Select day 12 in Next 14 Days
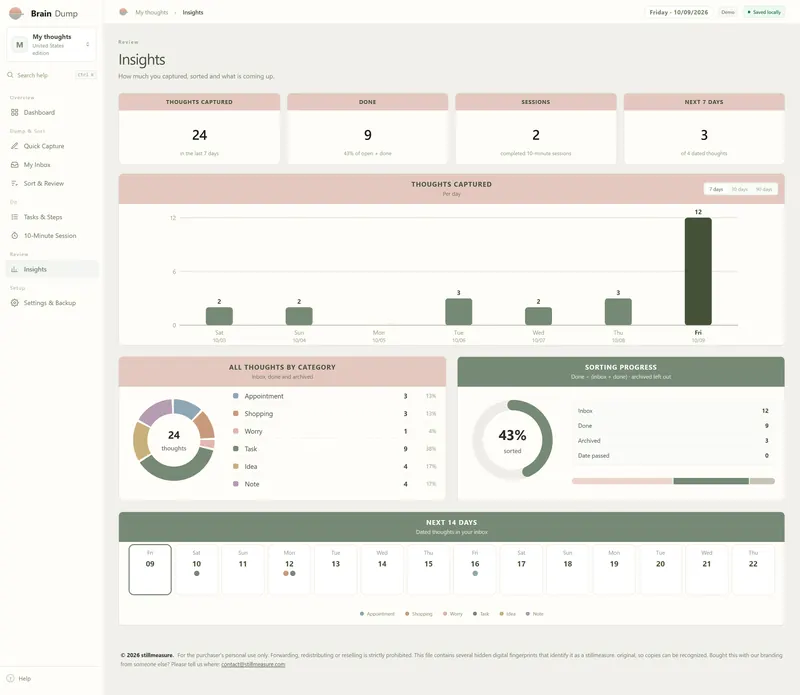 (289, 569)
